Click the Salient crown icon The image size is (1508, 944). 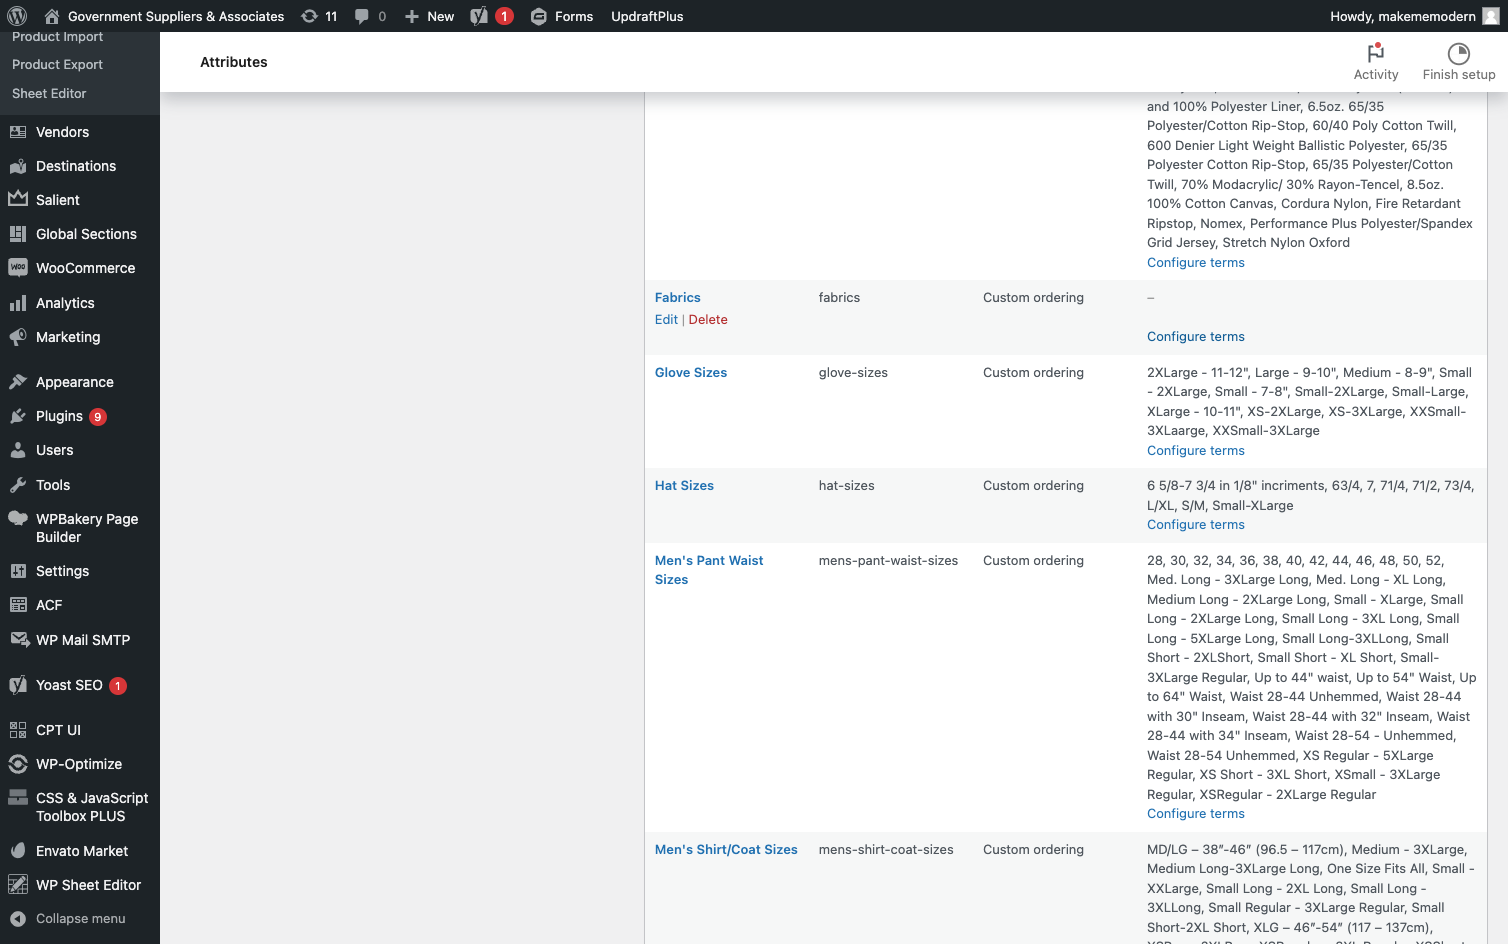[18, 199]
